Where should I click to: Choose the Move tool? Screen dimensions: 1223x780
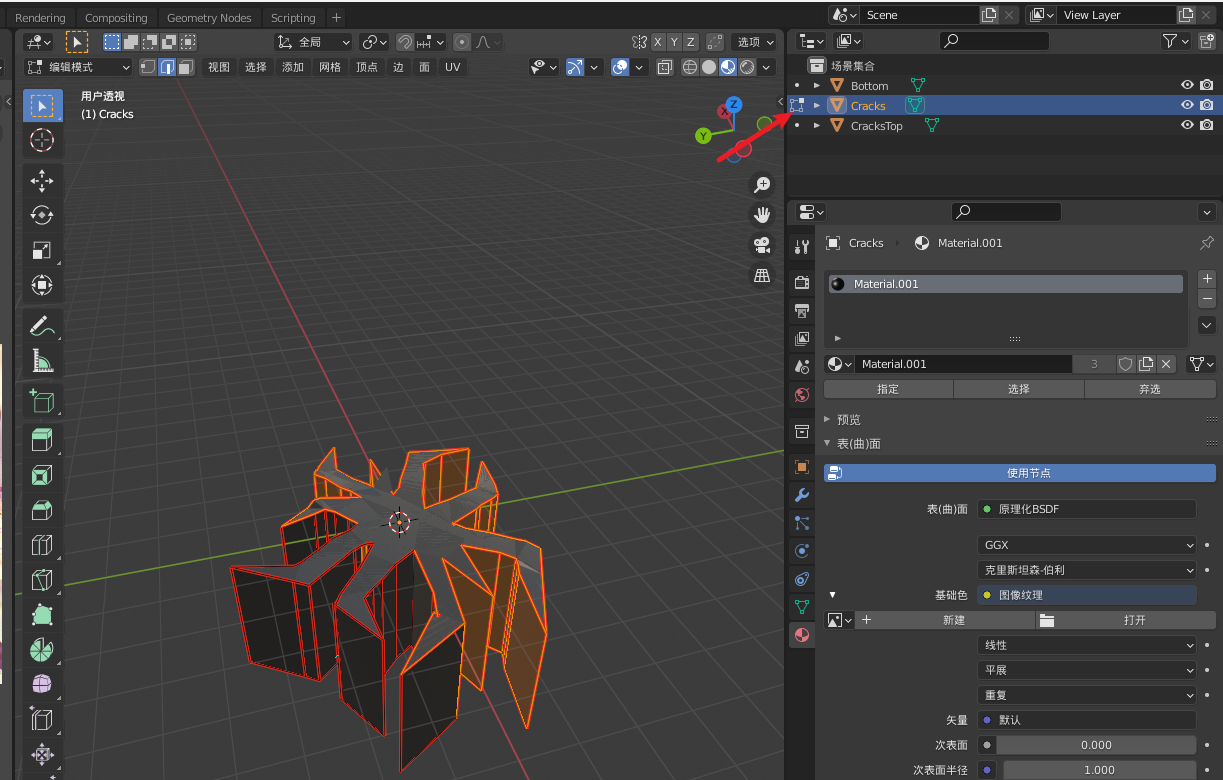pos(42,181)
